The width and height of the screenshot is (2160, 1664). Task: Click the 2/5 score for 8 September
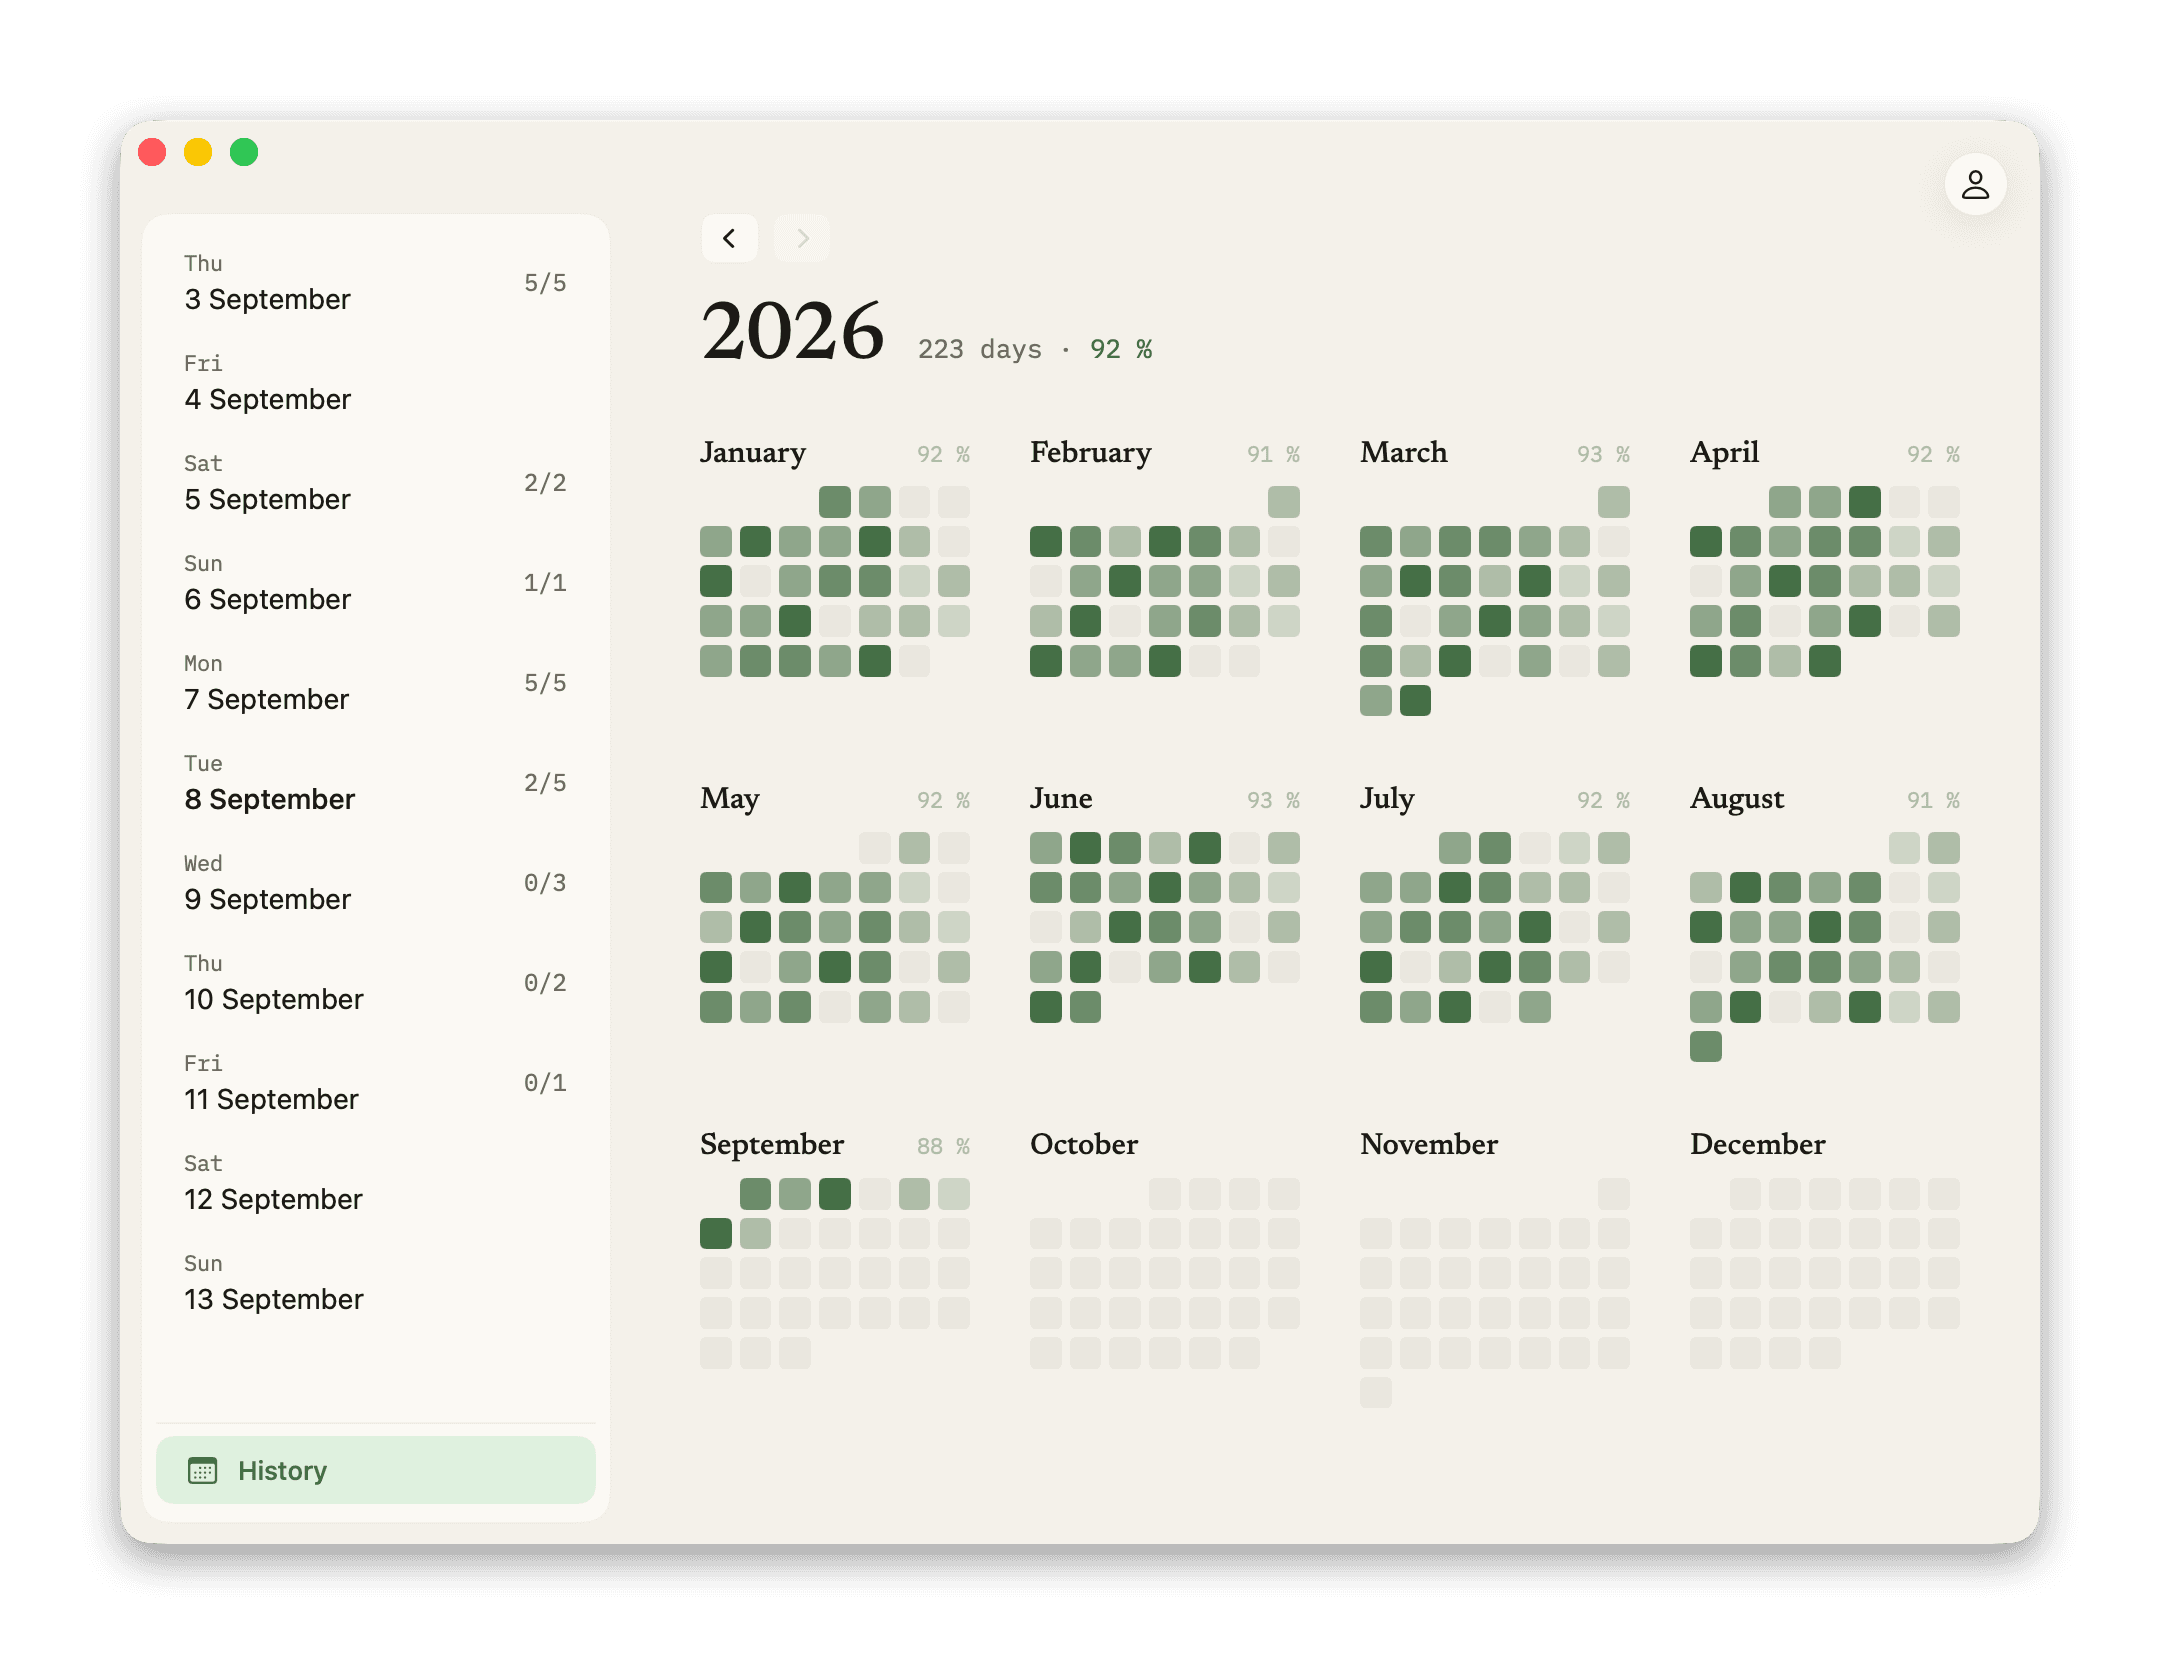(545, 783)
